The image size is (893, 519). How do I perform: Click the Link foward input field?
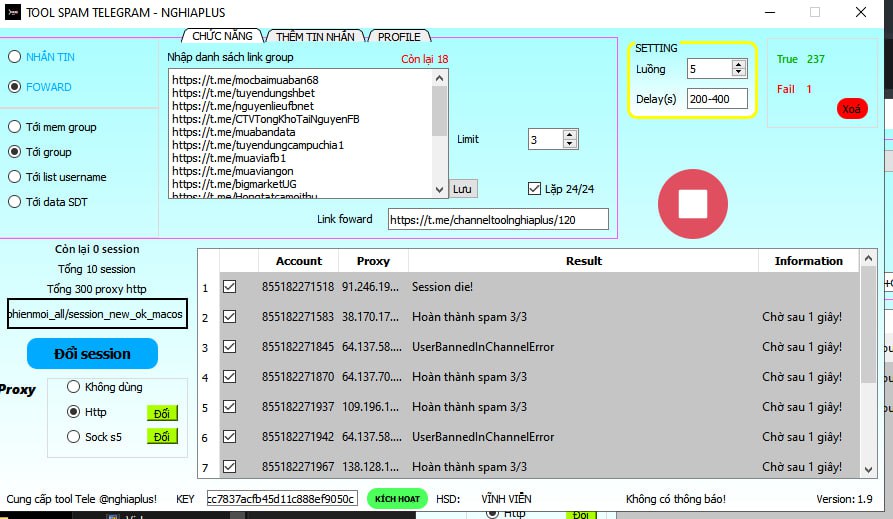pos(498,219)
